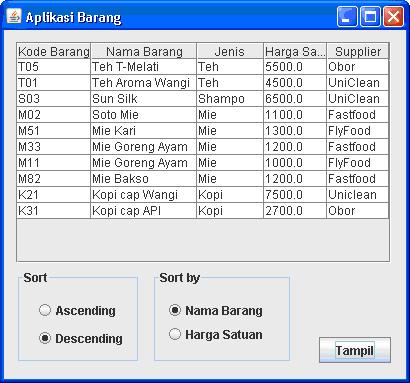
Task: Click the price cell 1300.0
Action: click(295, 131)
